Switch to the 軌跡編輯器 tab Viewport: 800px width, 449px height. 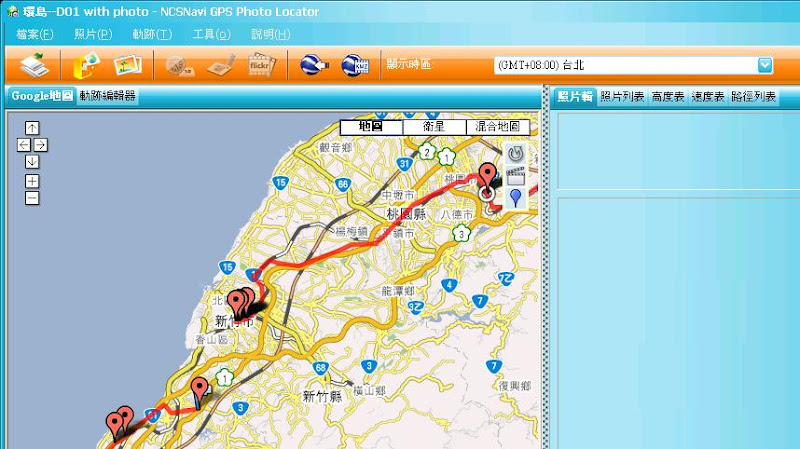pos(108,95)
